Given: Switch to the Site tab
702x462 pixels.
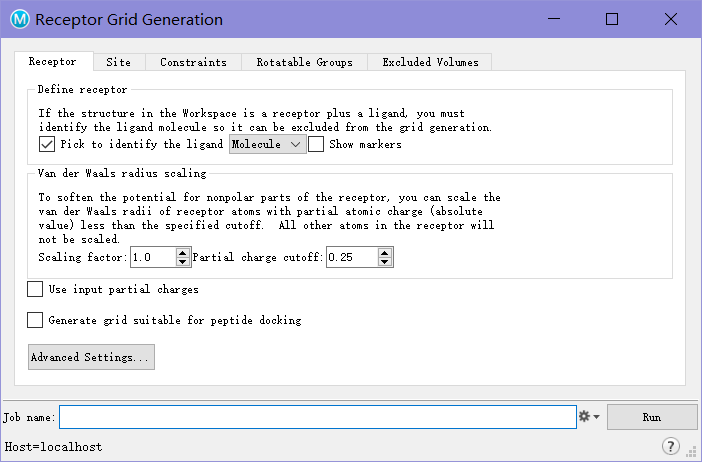Looking at the screenshot, I should tap(119, 62).
